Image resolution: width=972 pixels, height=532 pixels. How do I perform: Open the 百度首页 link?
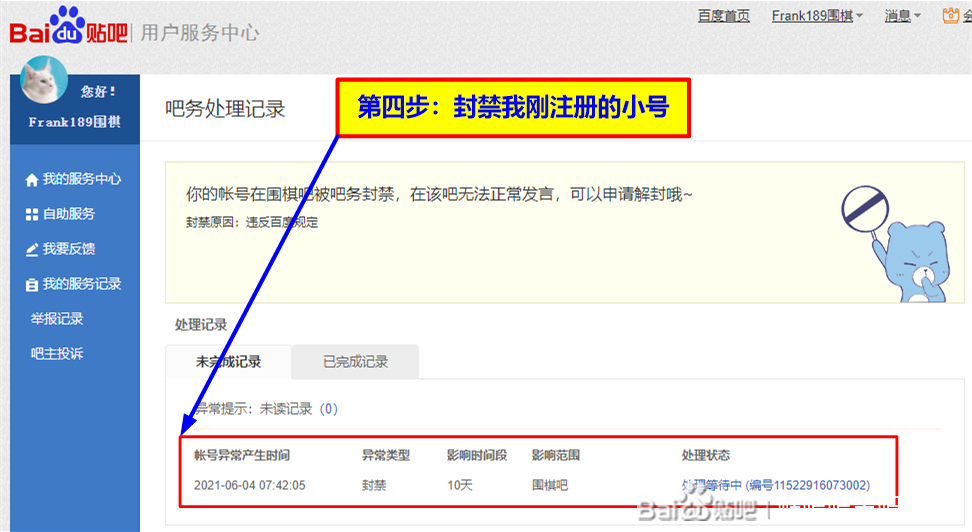click(723, 16)
